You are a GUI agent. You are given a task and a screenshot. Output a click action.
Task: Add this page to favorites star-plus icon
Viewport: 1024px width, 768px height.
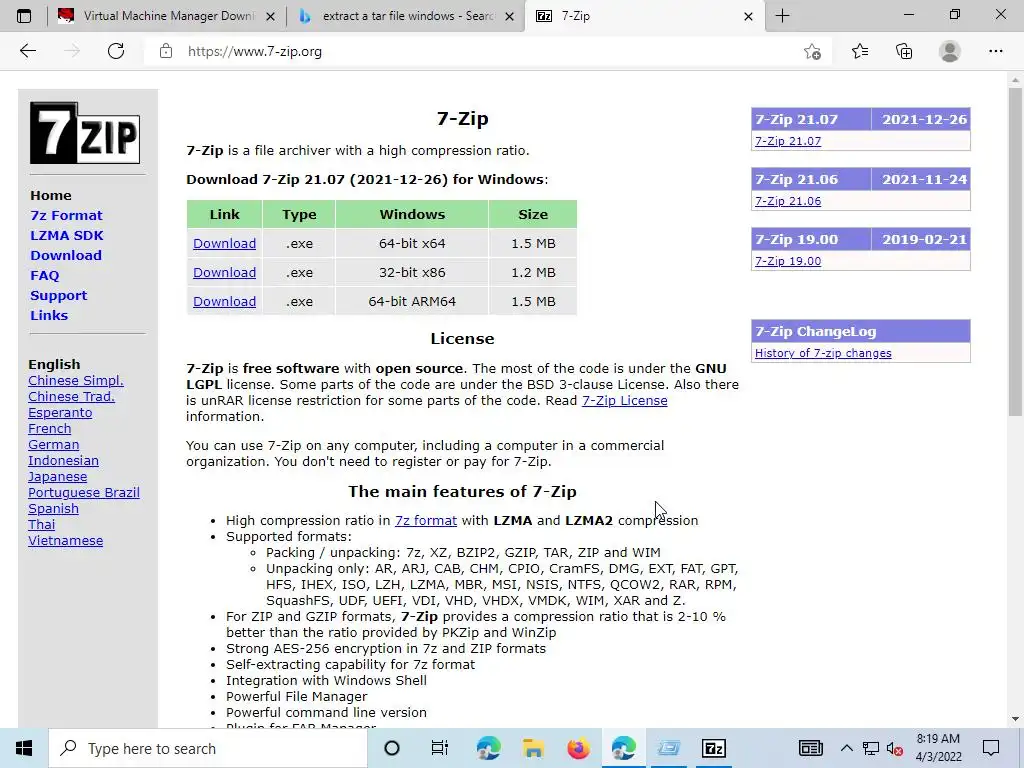pyautogui.click(x=812, y=51)
